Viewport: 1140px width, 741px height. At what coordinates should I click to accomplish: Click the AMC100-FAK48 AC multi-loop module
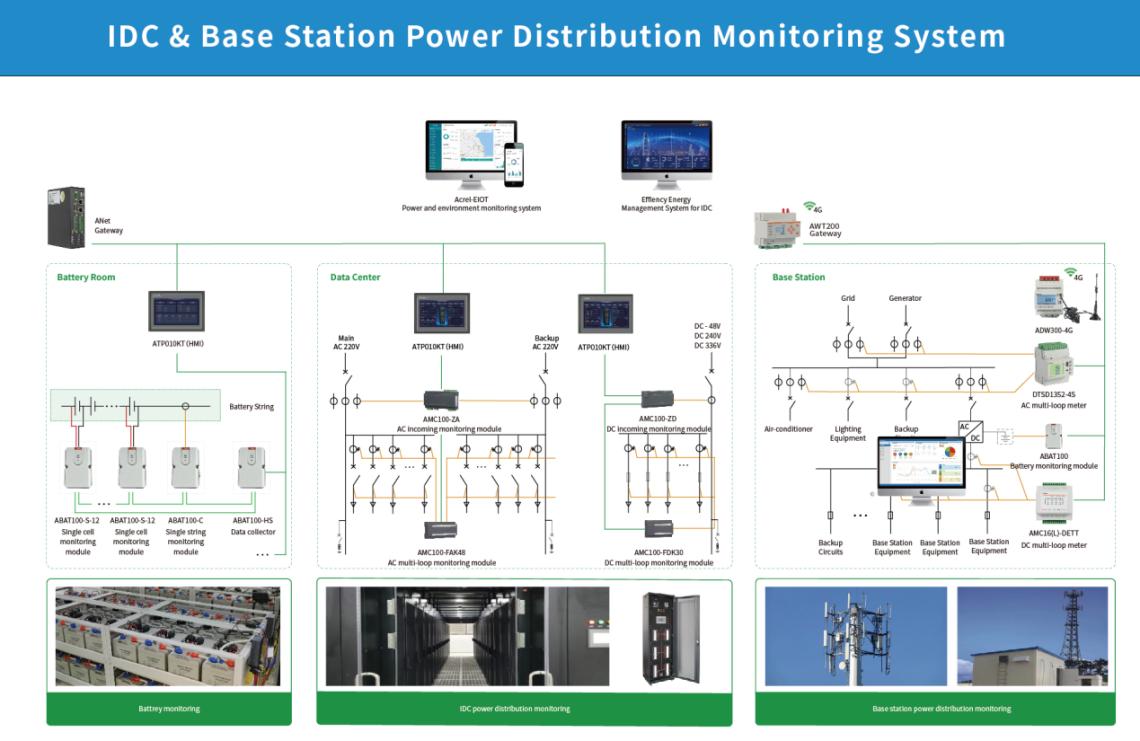(441, 531)
